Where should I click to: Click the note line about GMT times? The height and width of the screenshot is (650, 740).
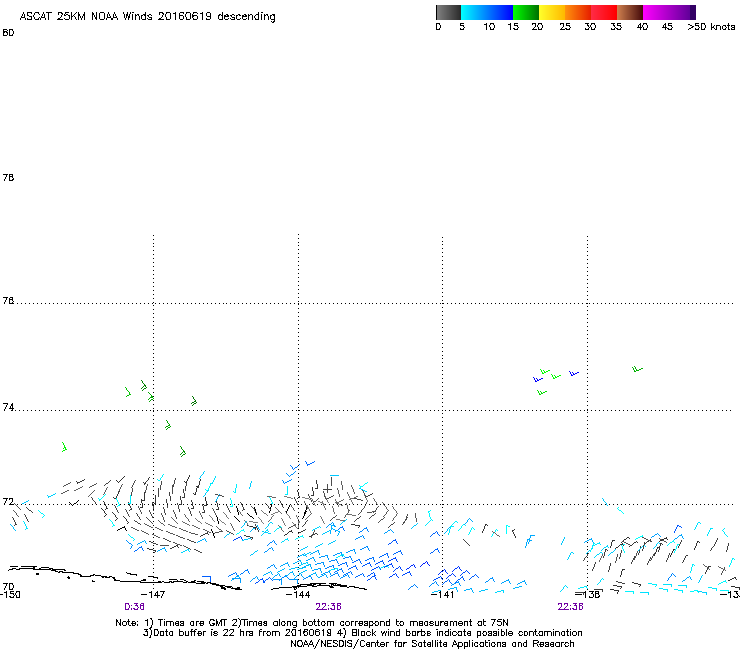click(x=312, y=623)
